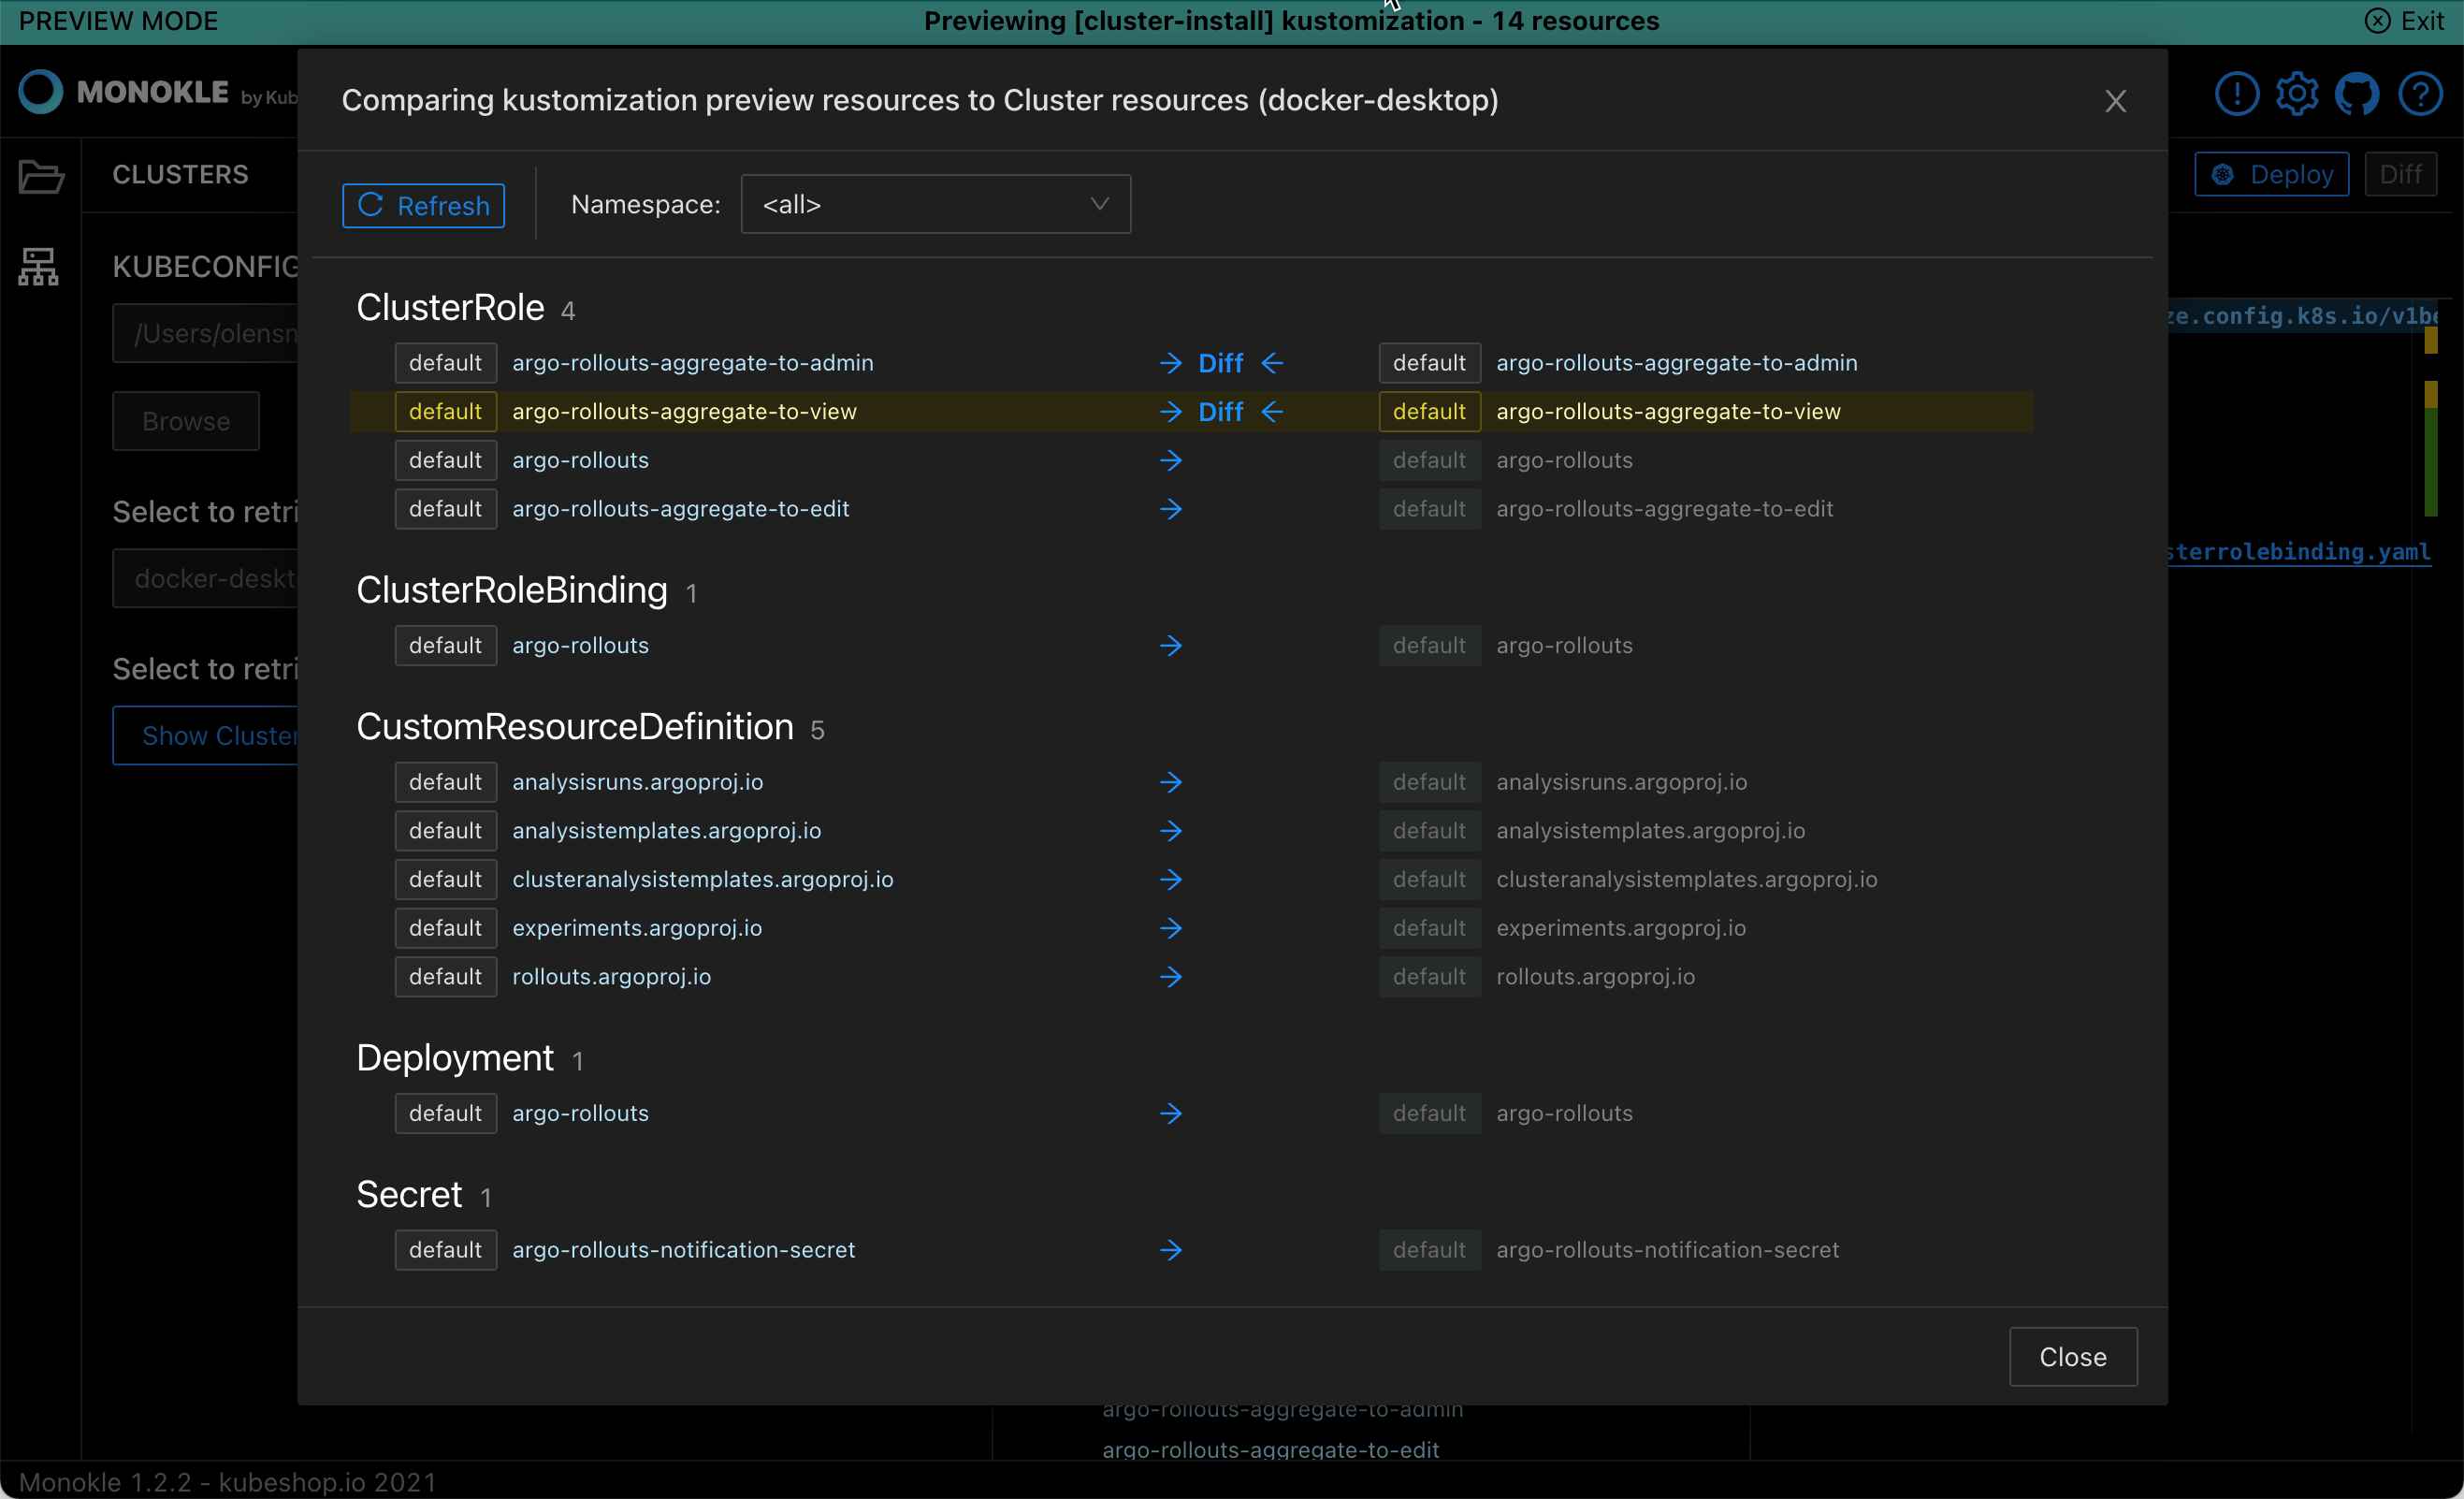The image size is (2464, 1499).
Task: Open the notifications alert icon in header
Action: [x=2236, y=94]
